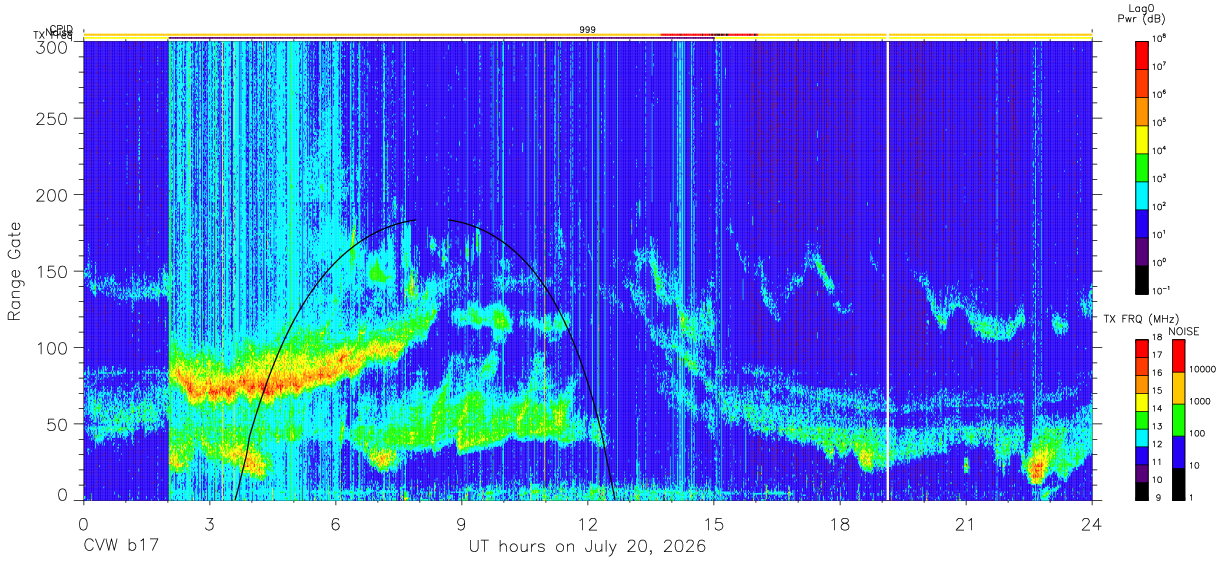Click the white vertical data-gap line near 19 UT

click(x=887, y=270)
